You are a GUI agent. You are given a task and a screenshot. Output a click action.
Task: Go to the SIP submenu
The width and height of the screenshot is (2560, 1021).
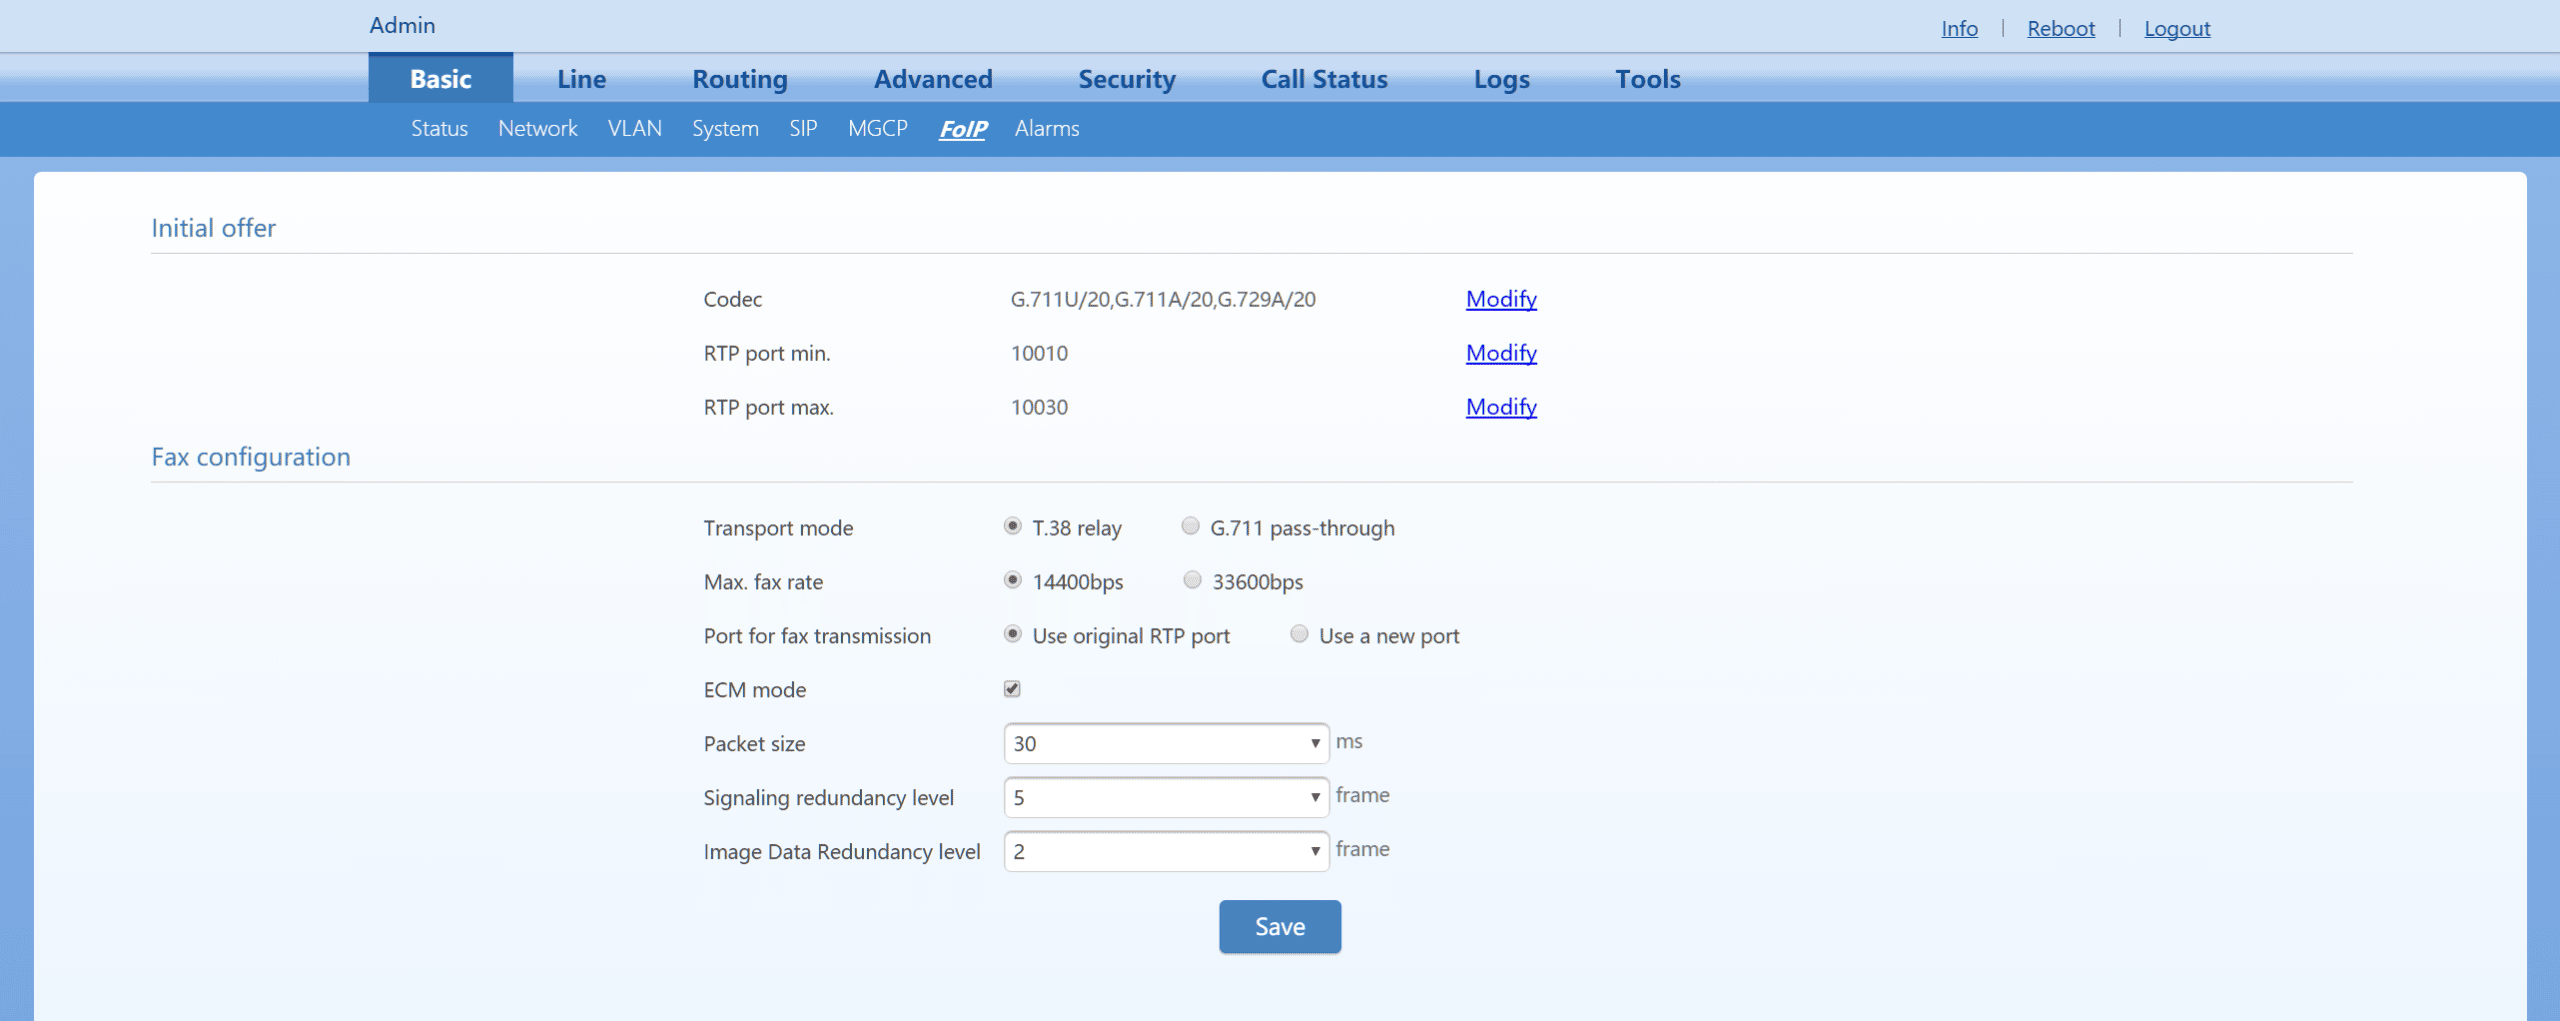pyautogui.click(x=803, y=128)
